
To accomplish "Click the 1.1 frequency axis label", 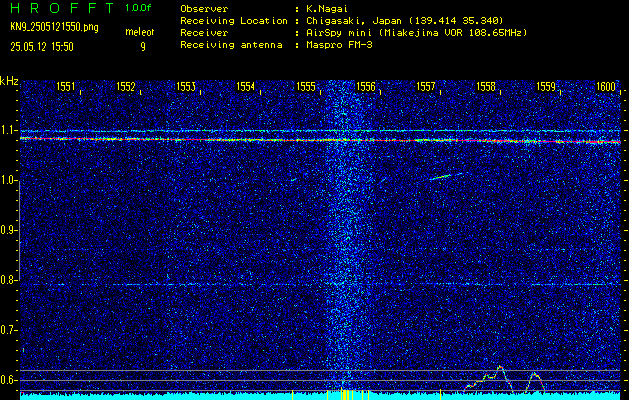I will (x=8, y=130).
